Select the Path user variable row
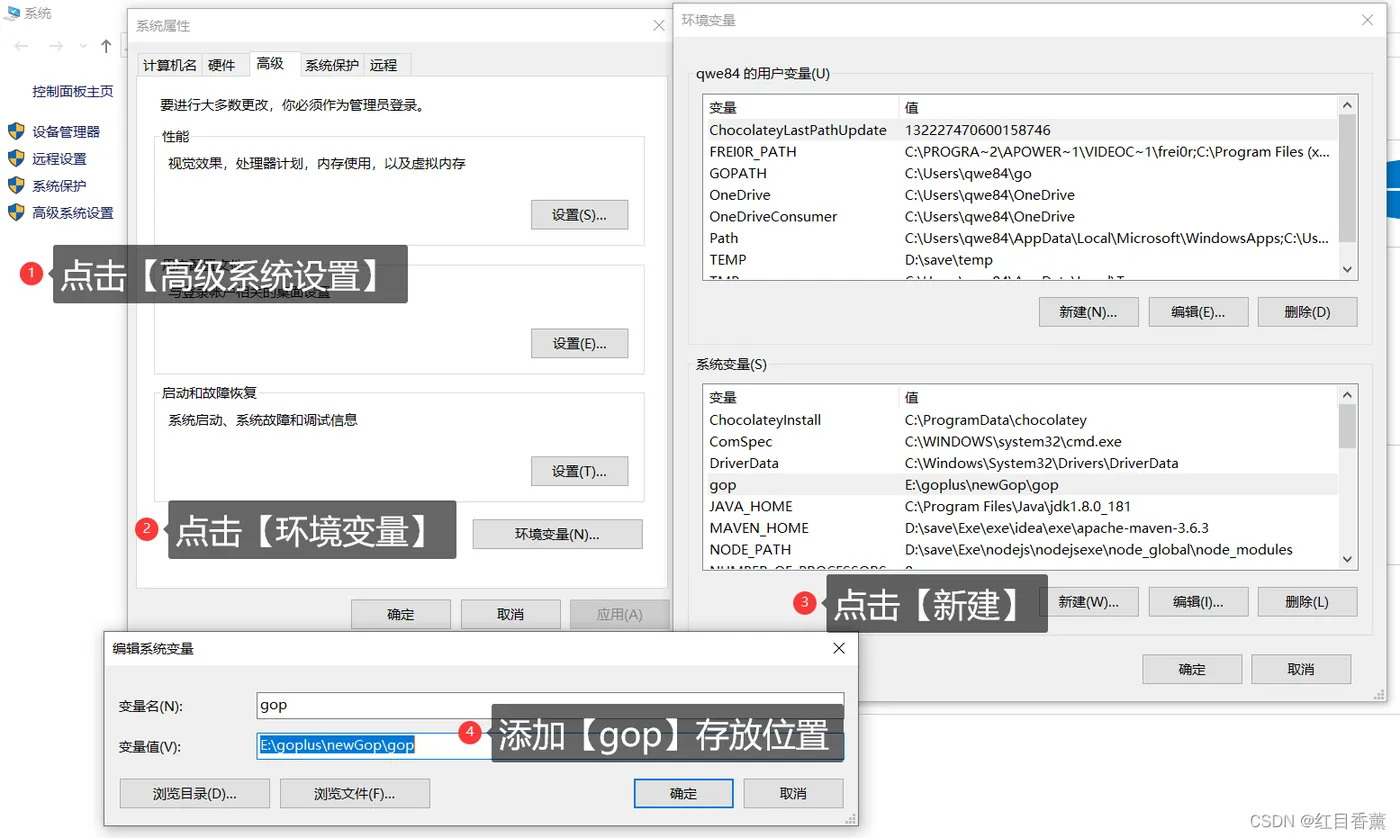This screenshot has height=838, width=1400. point(1020,238)
